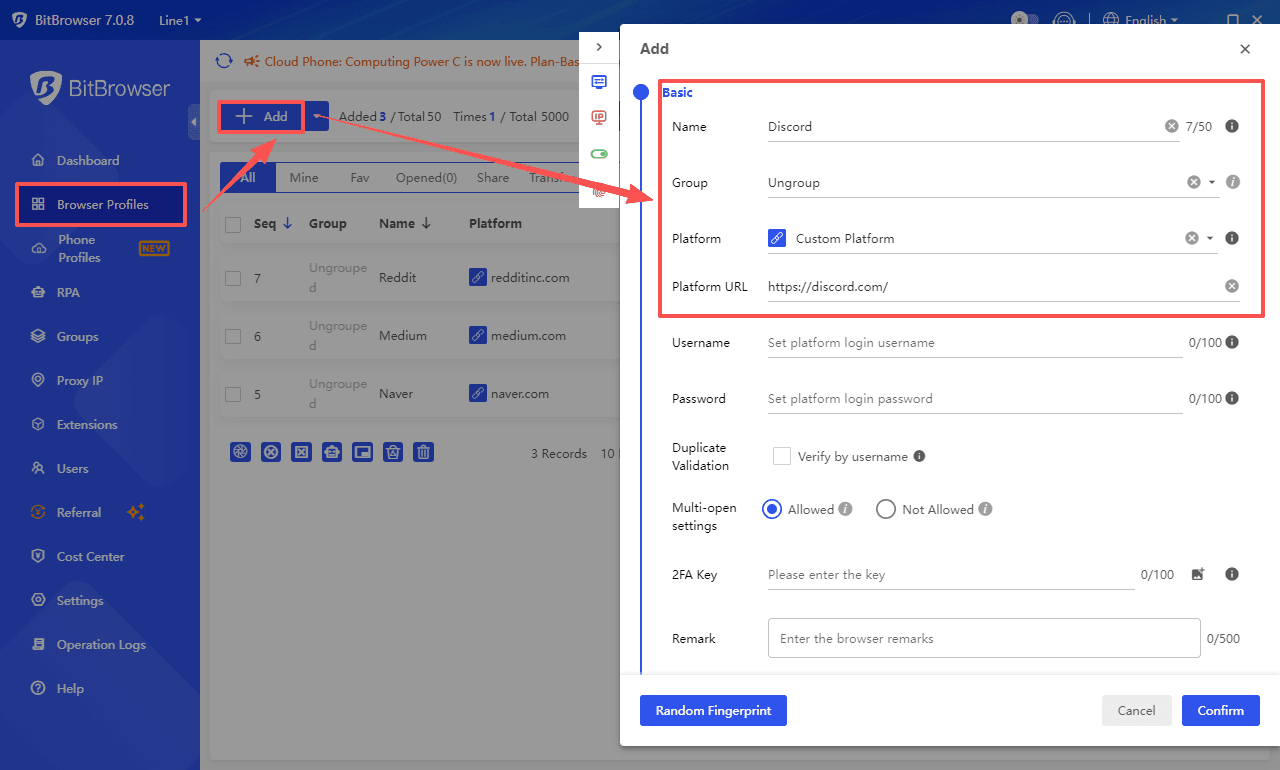
Task: Click the Random Fingerprint button
Action: 713,710
